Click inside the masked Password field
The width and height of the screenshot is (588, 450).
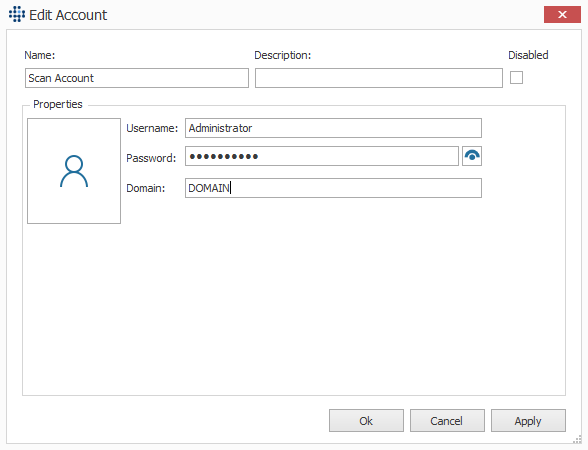[x=322, y=156]
